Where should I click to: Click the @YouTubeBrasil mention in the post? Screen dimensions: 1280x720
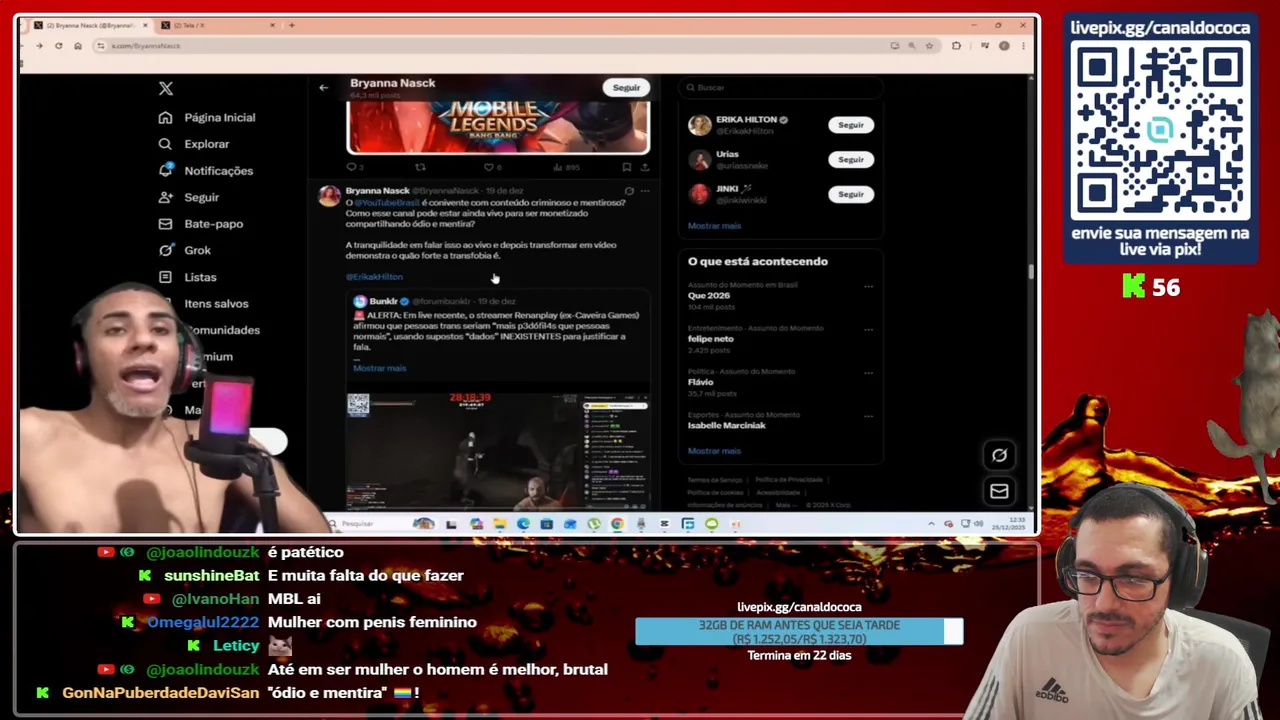387,203
